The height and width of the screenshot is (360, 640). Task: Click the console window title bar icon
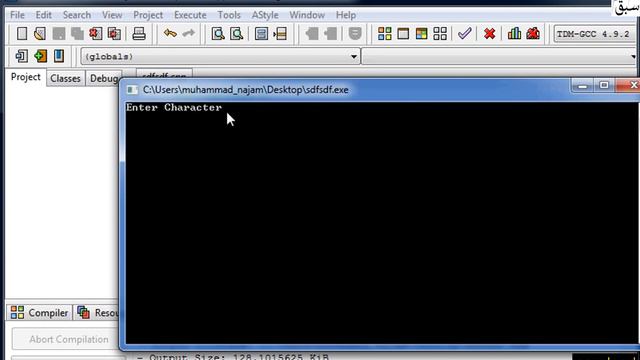coord(132,90)
